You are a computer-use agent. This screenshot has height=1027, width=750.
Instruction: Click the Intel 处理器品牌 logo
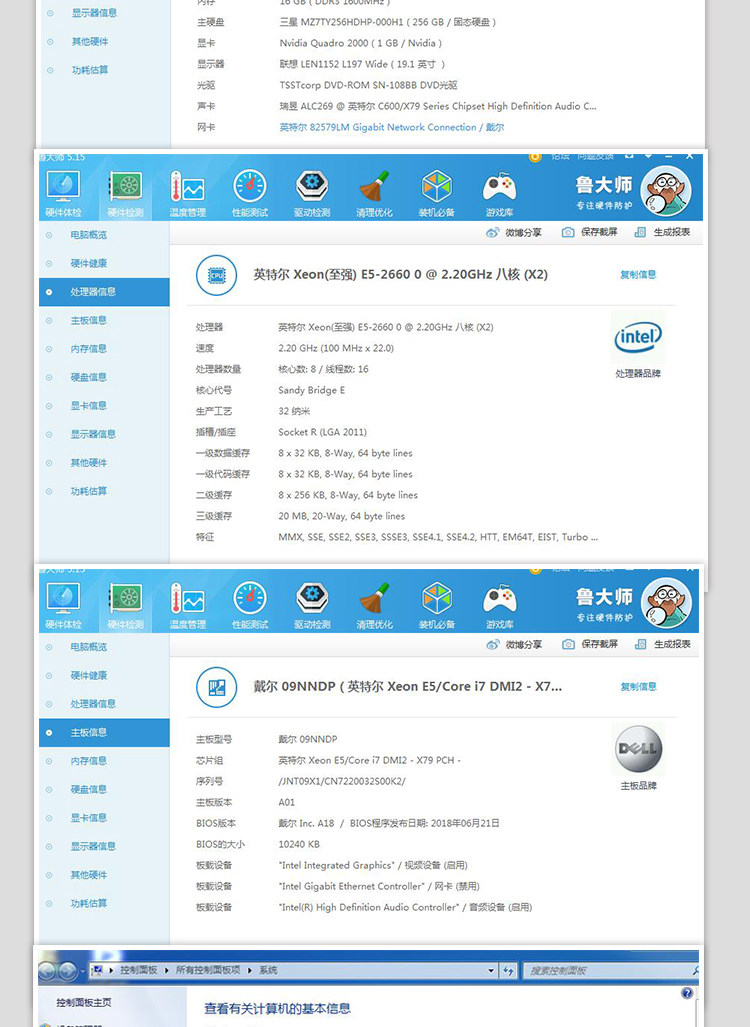638,338
